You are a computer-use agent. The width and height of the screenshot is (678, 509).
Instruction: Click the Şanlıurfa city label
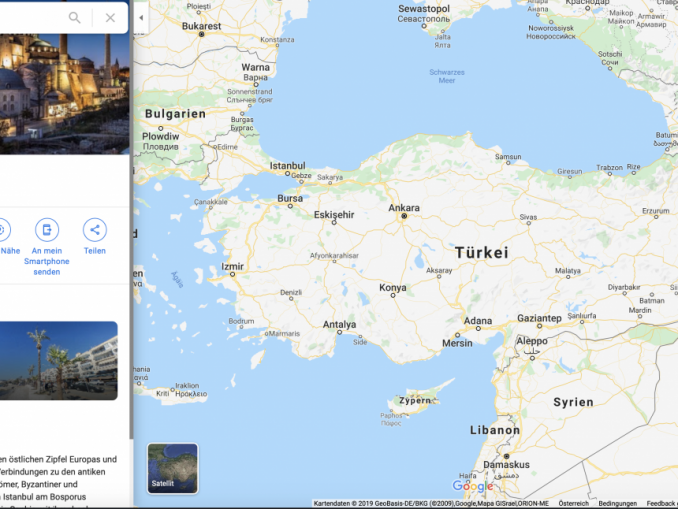tap(582, 316)
